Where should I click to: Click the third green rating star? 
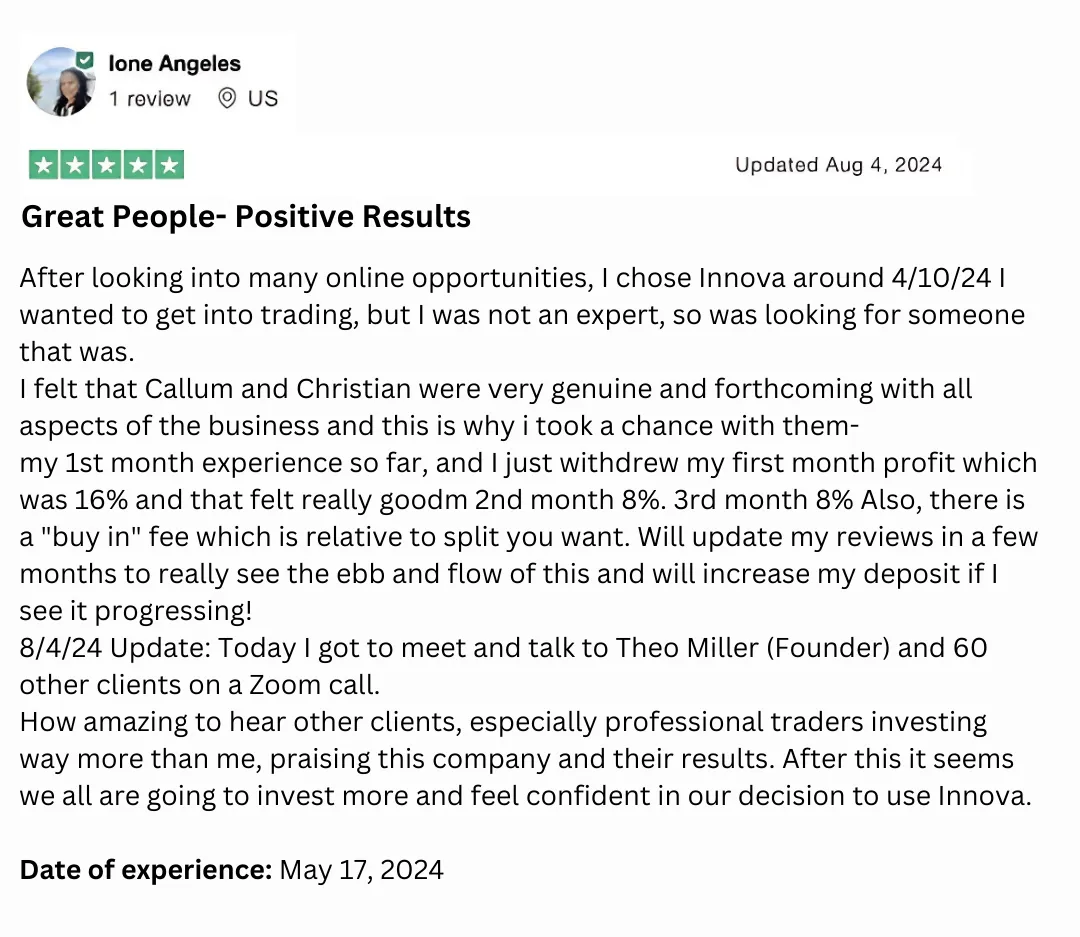point(106,166)
